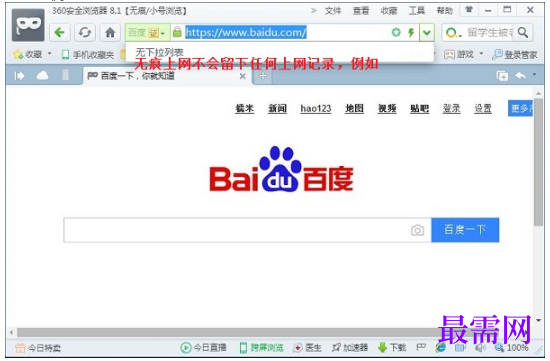
Task: Close the 百度一下 tab
Action: point(242,76)
